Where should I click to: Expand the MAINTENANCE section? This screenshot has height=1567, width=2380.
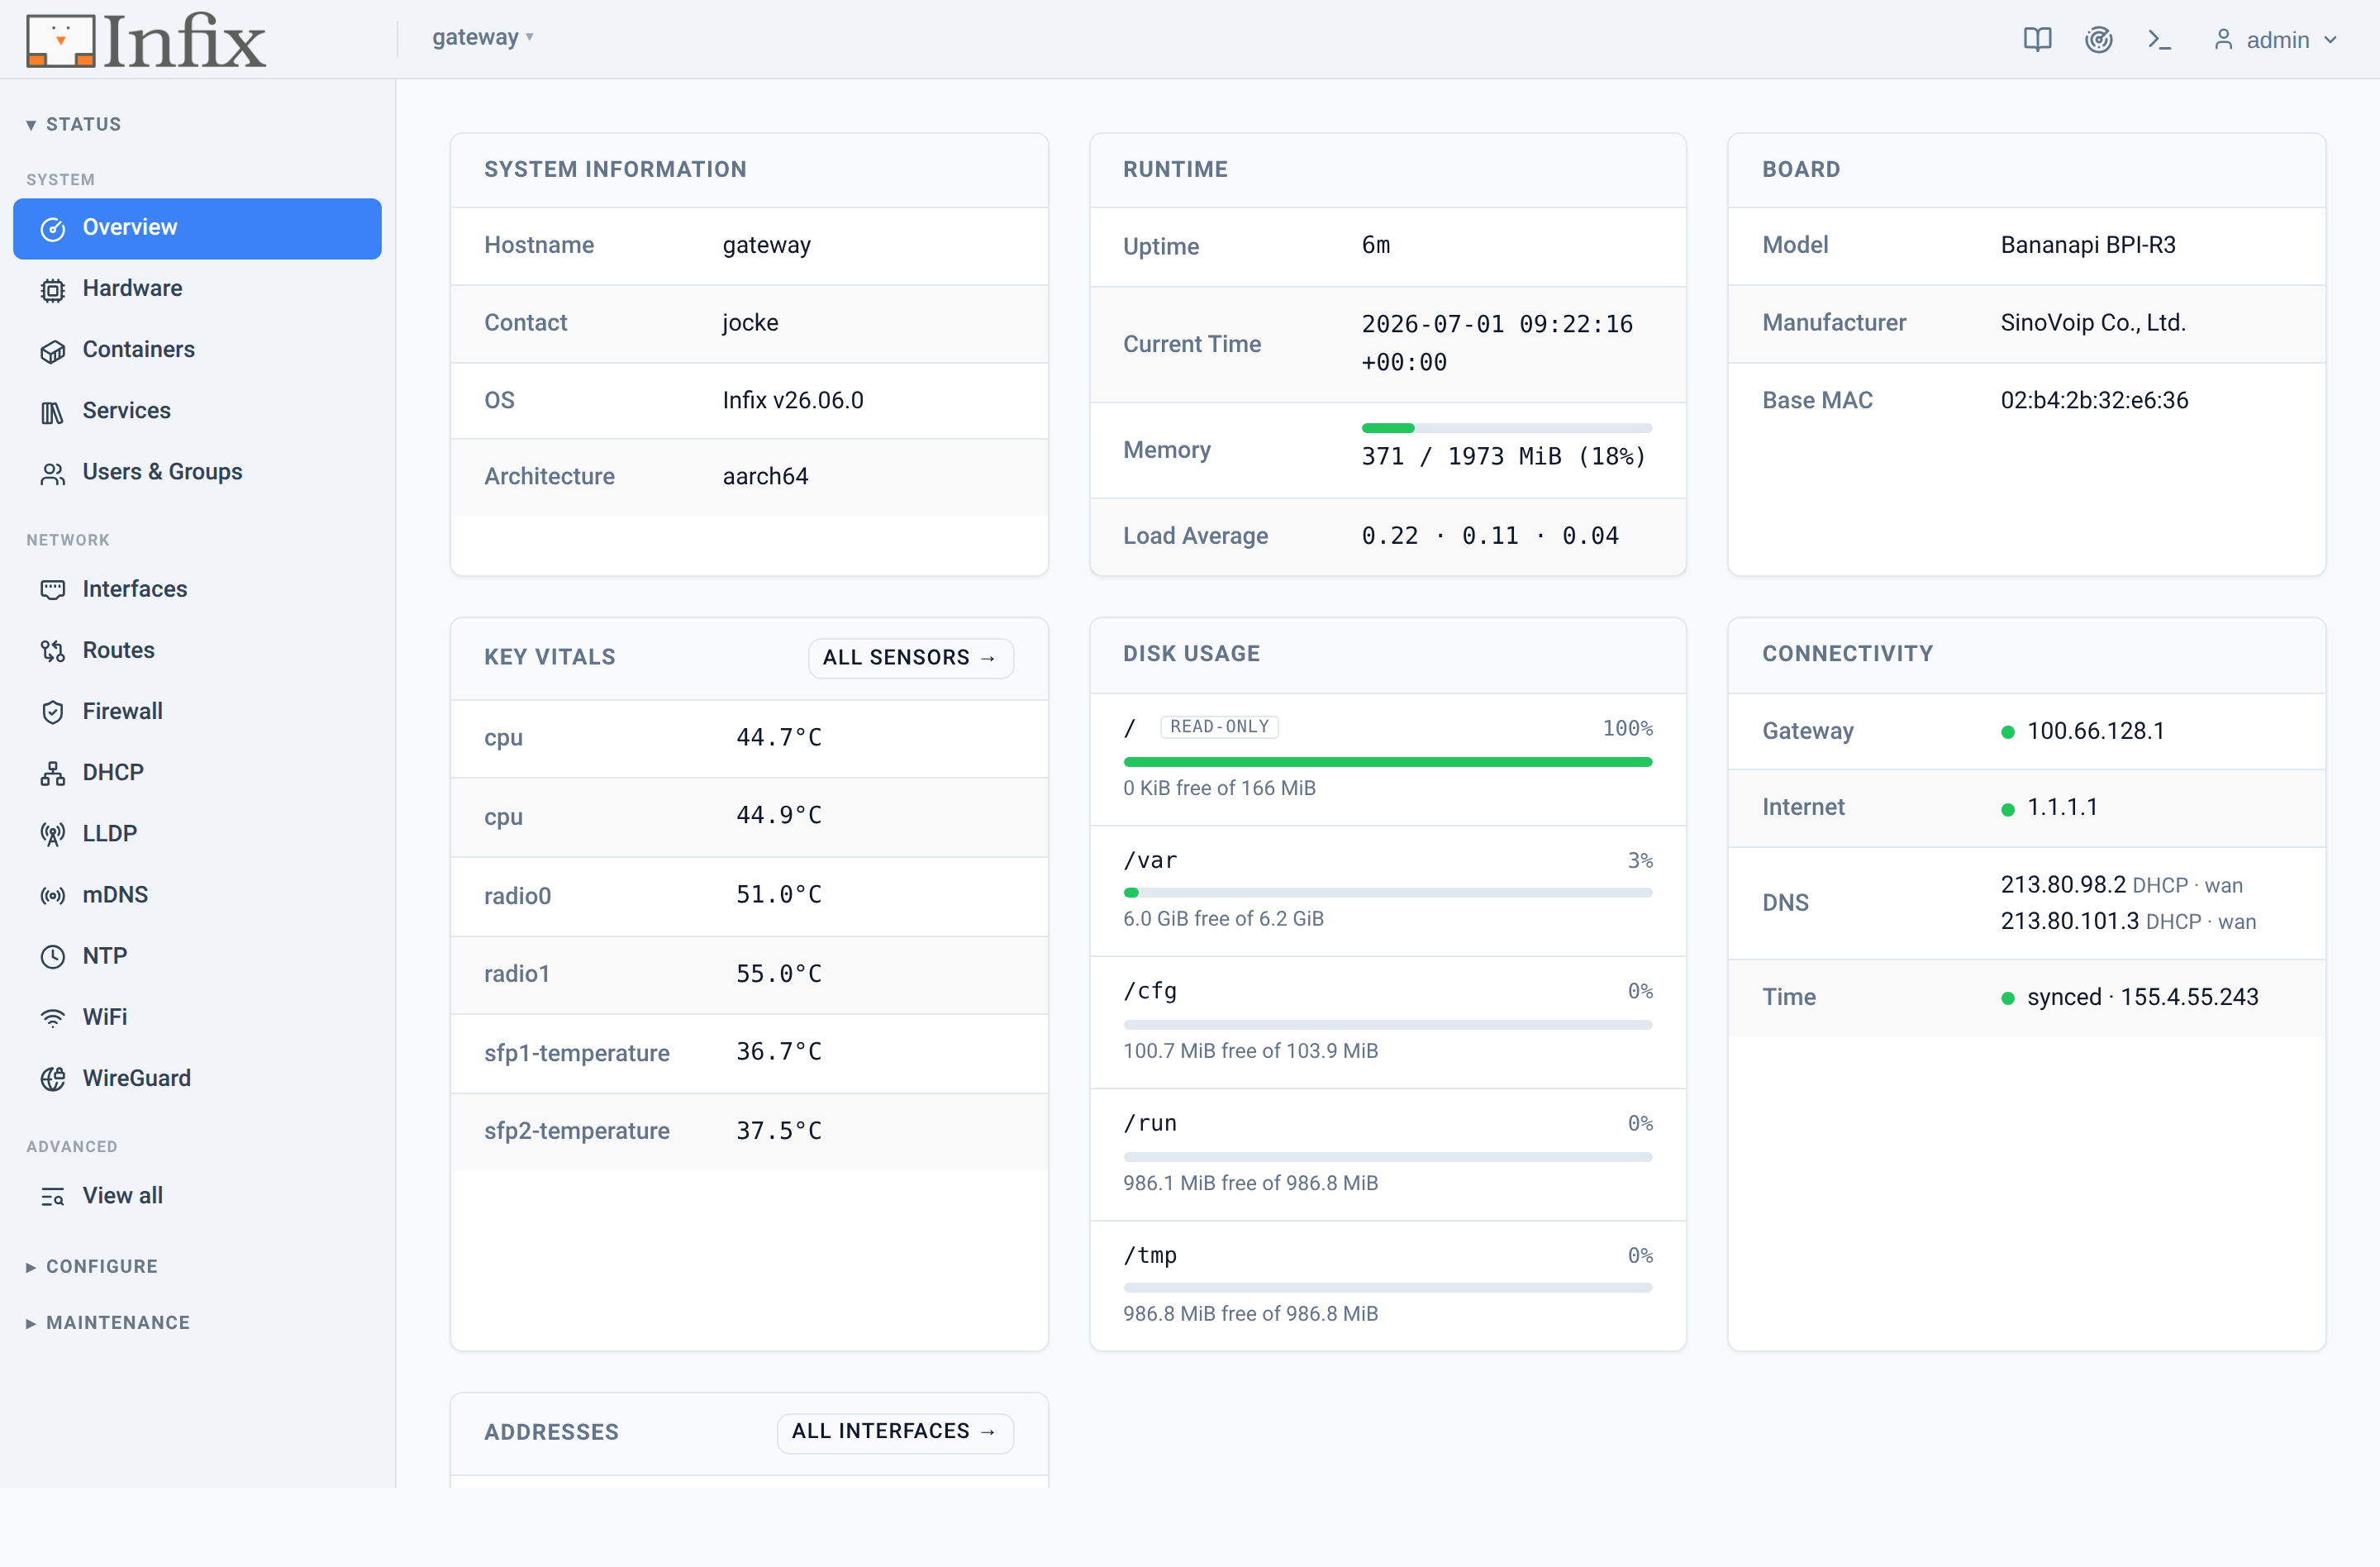[x=108, y=1322]
